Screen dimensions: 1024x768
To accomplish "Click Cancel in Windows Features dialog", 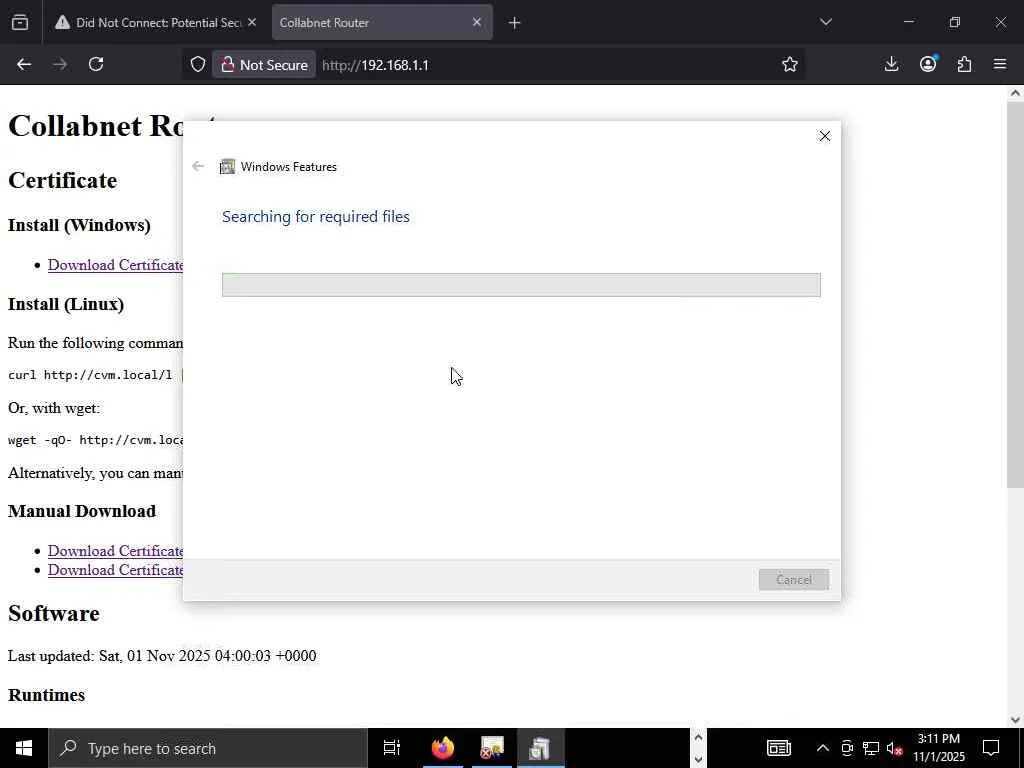I will pyautogui.click(x=793, y=580).
